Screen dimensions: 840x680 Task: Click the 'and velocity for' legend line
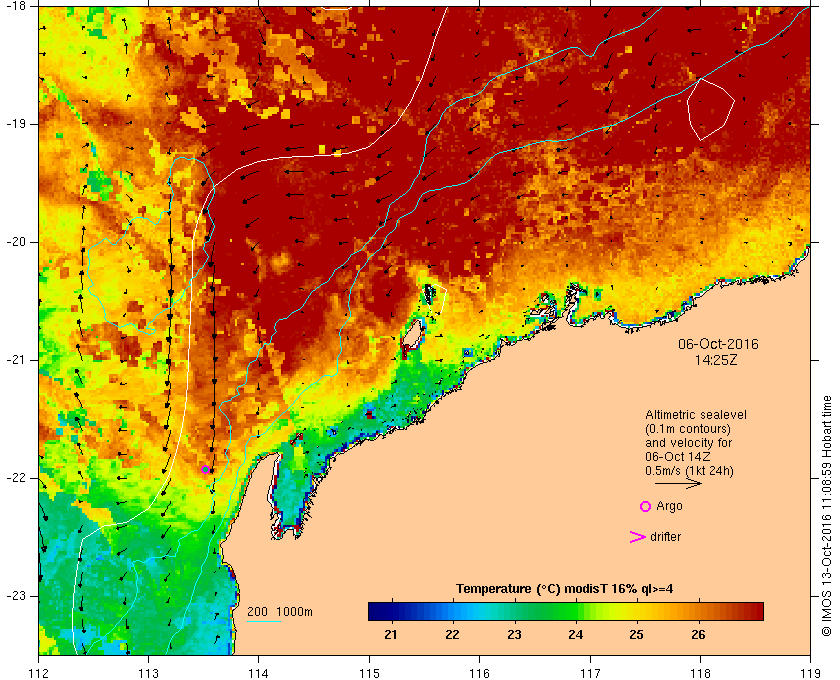pos(688,443)
